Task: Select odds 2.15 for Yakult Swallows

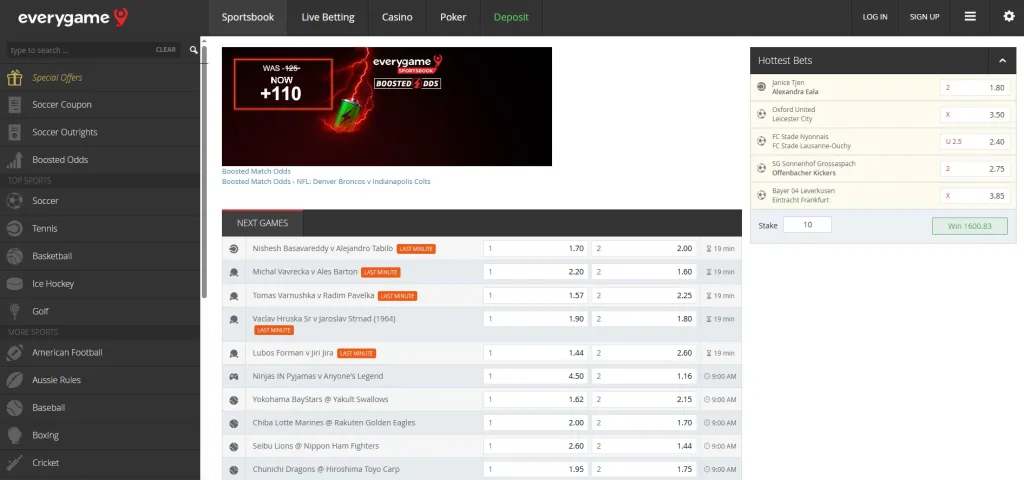Action: pyautogui.click(x=643, y=400)
